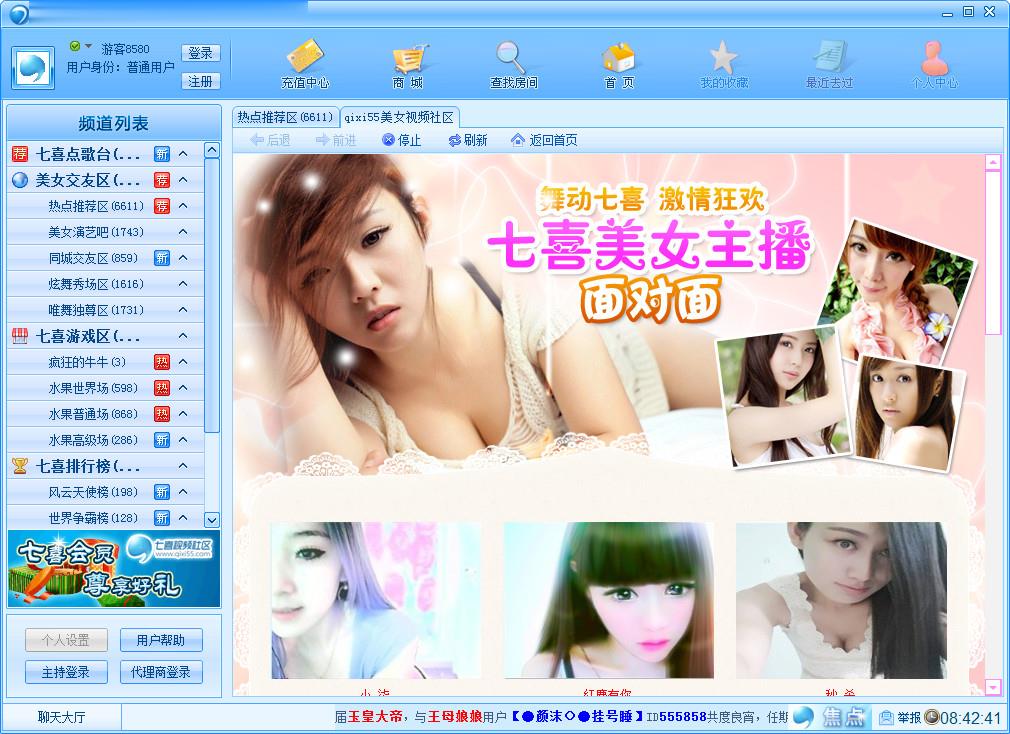Select 水果世界场 (598) game room
1010x734 pixels.
105,388
